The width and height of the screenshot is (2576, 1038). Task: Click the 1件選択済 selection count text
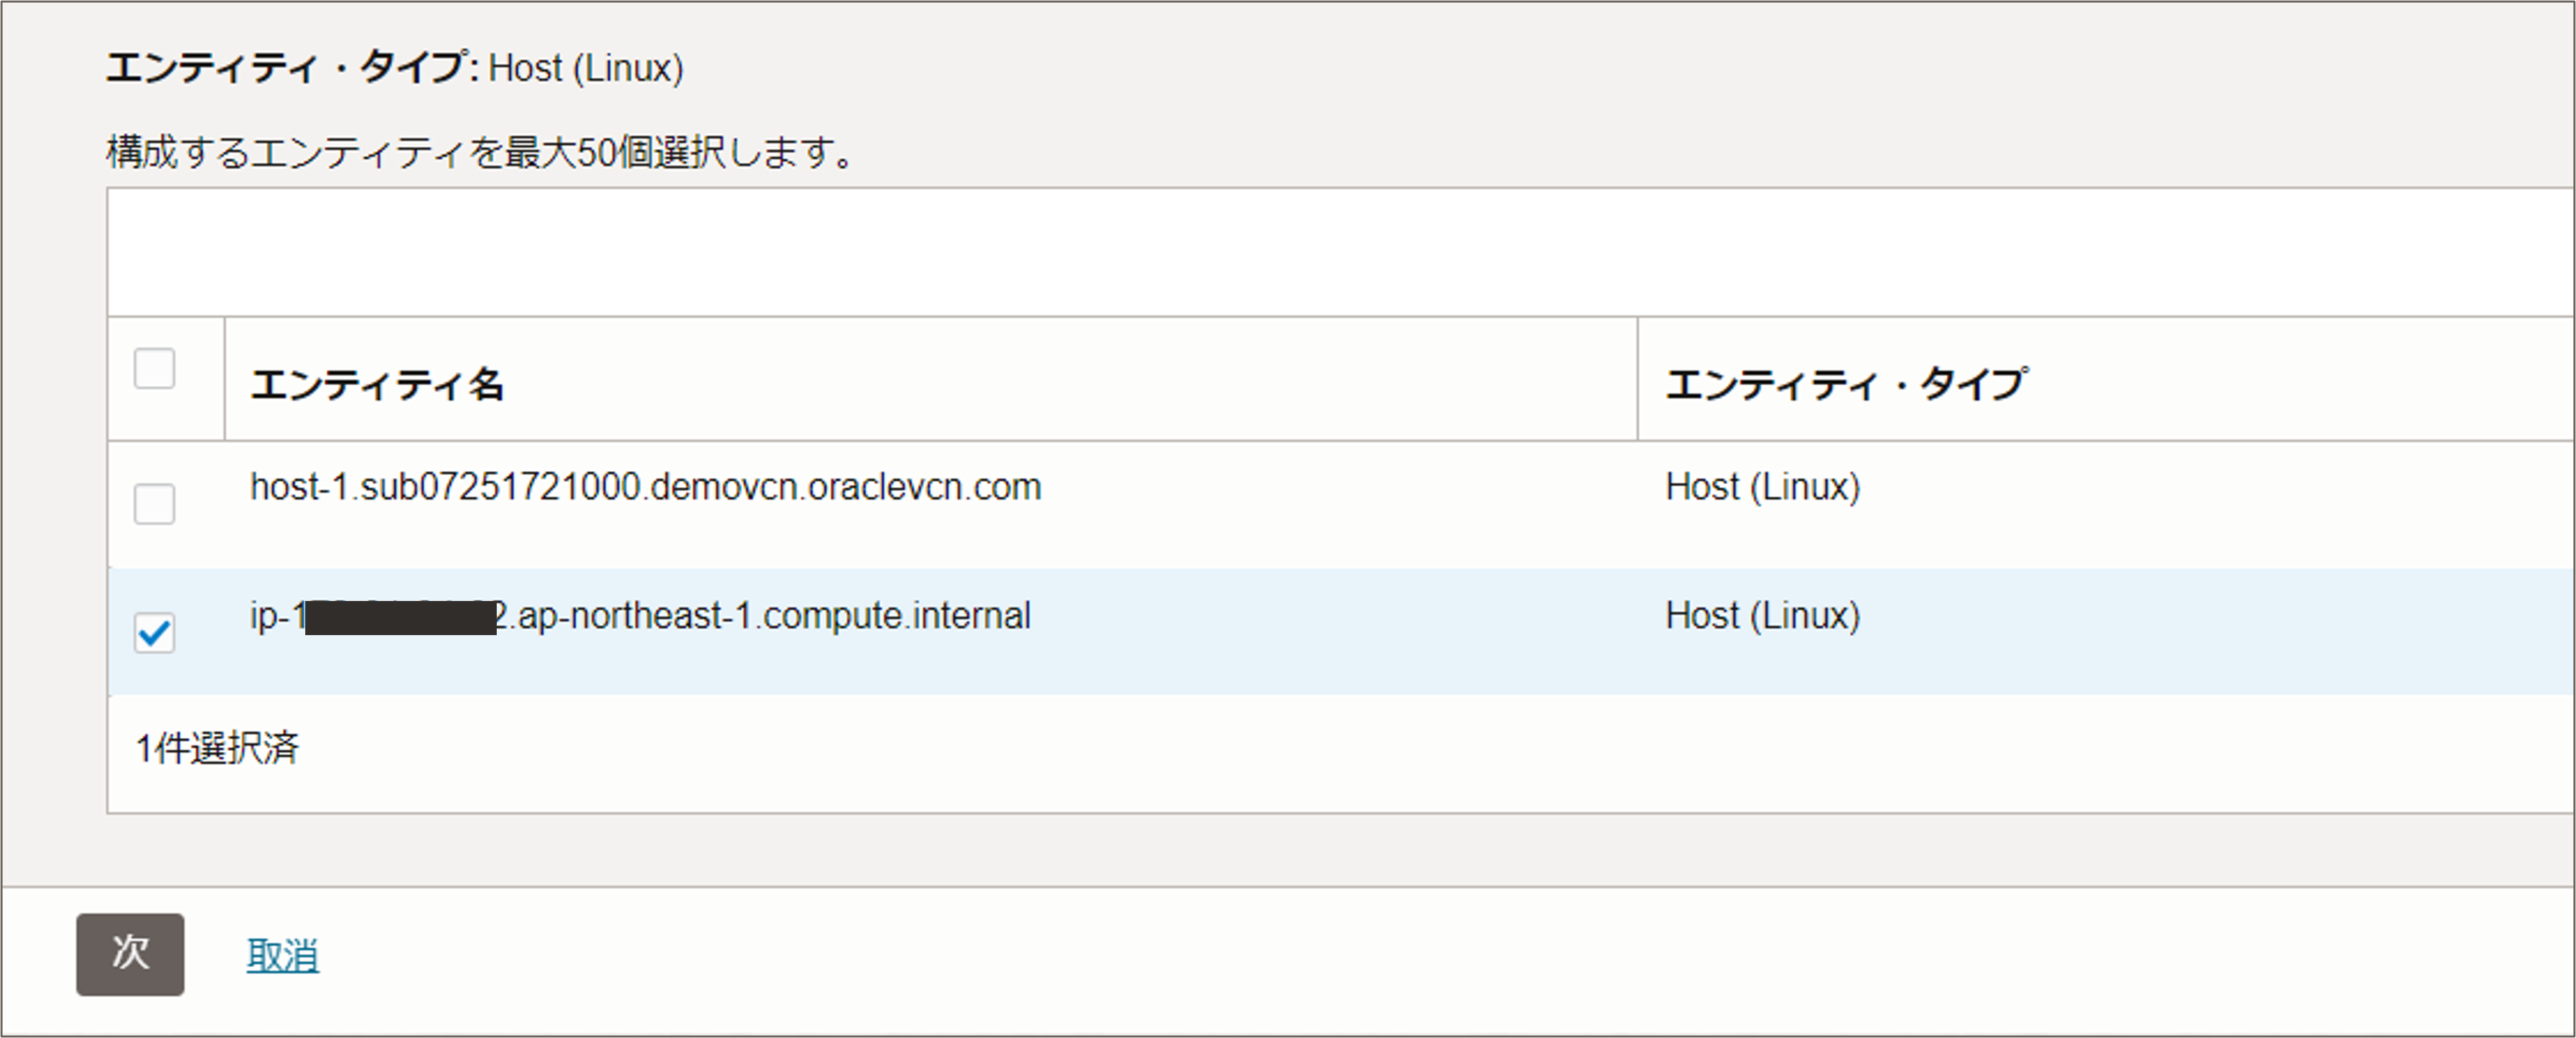point(217,748)
